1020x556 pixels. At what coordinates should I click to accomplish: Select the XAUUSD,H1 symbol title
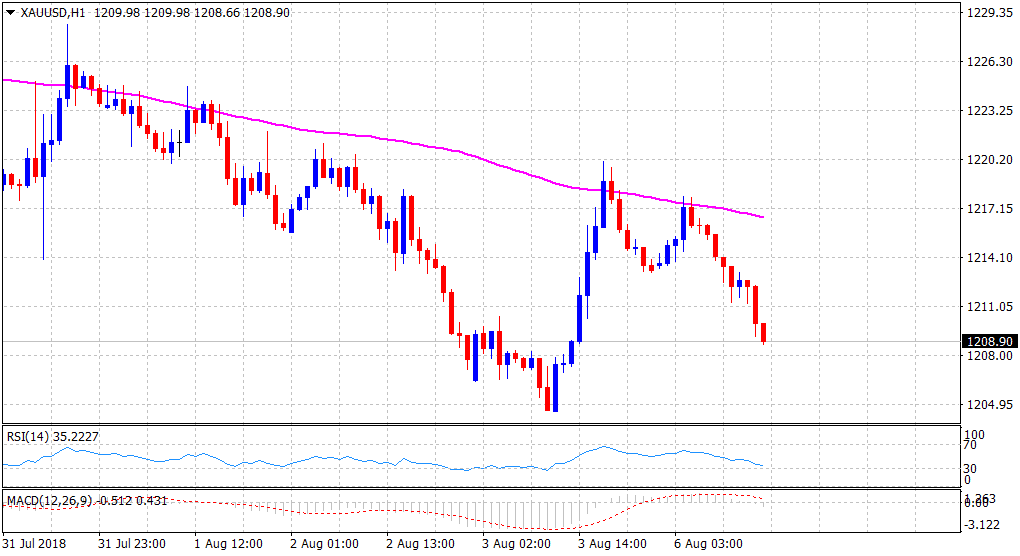(52, 13)
